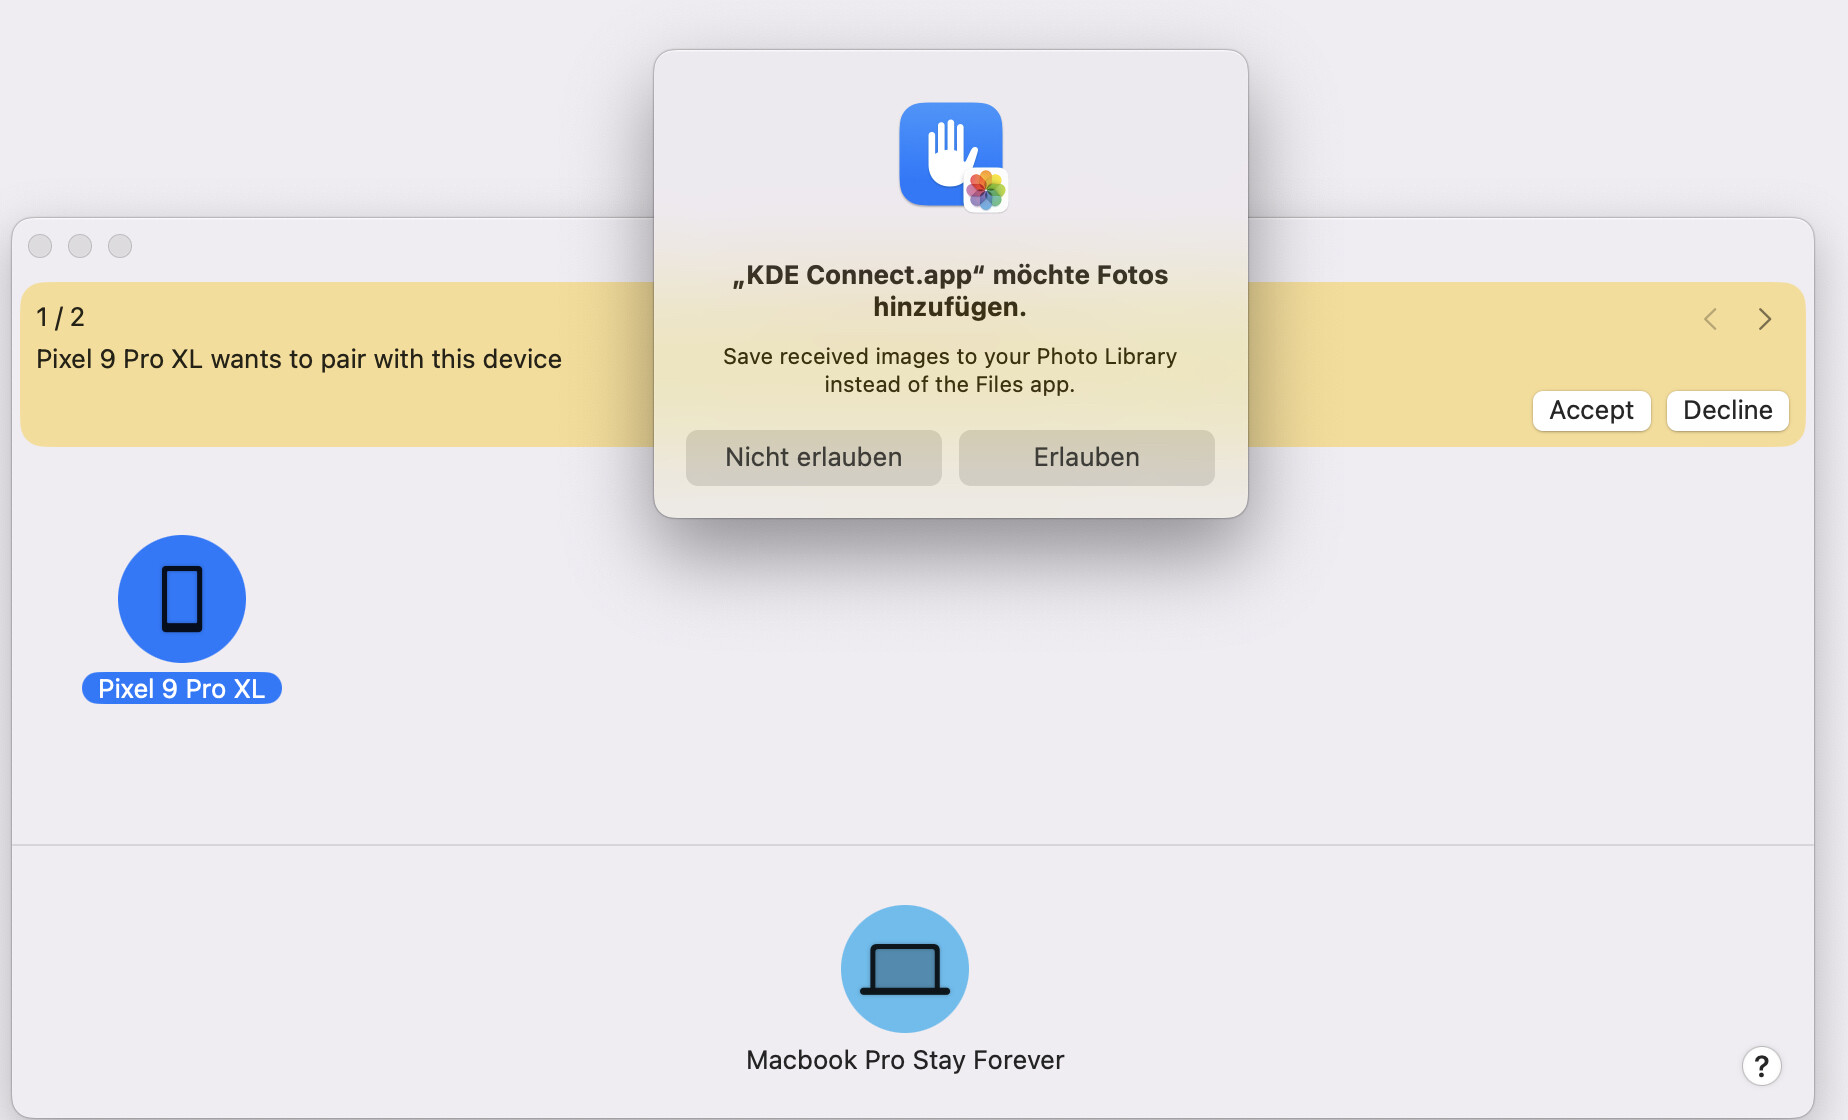The height and width of the screenshot is (1120, 1848).
Task: Zoom the KDE Connect window
Action: point(120,246)
